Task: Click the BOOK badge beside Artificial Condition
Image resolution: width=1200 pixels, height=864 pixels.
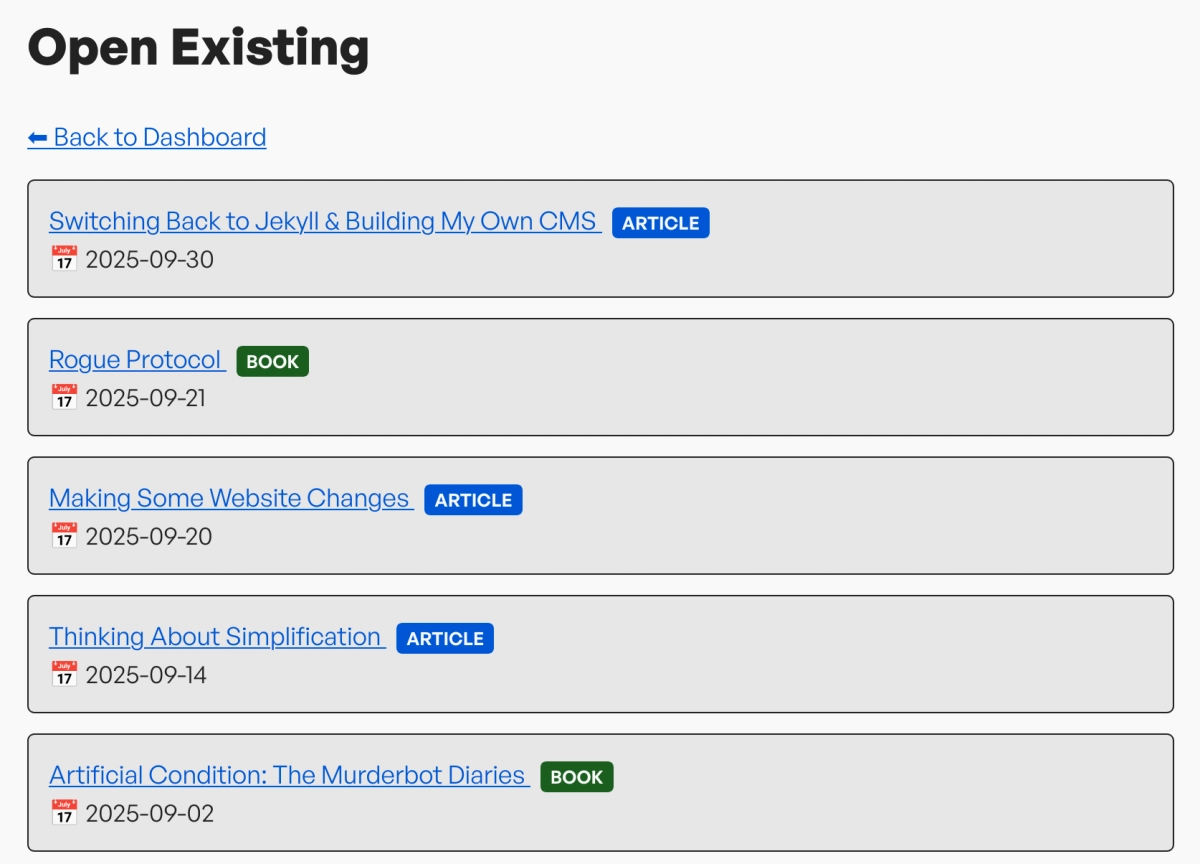Action: click(x=577, y=777)
